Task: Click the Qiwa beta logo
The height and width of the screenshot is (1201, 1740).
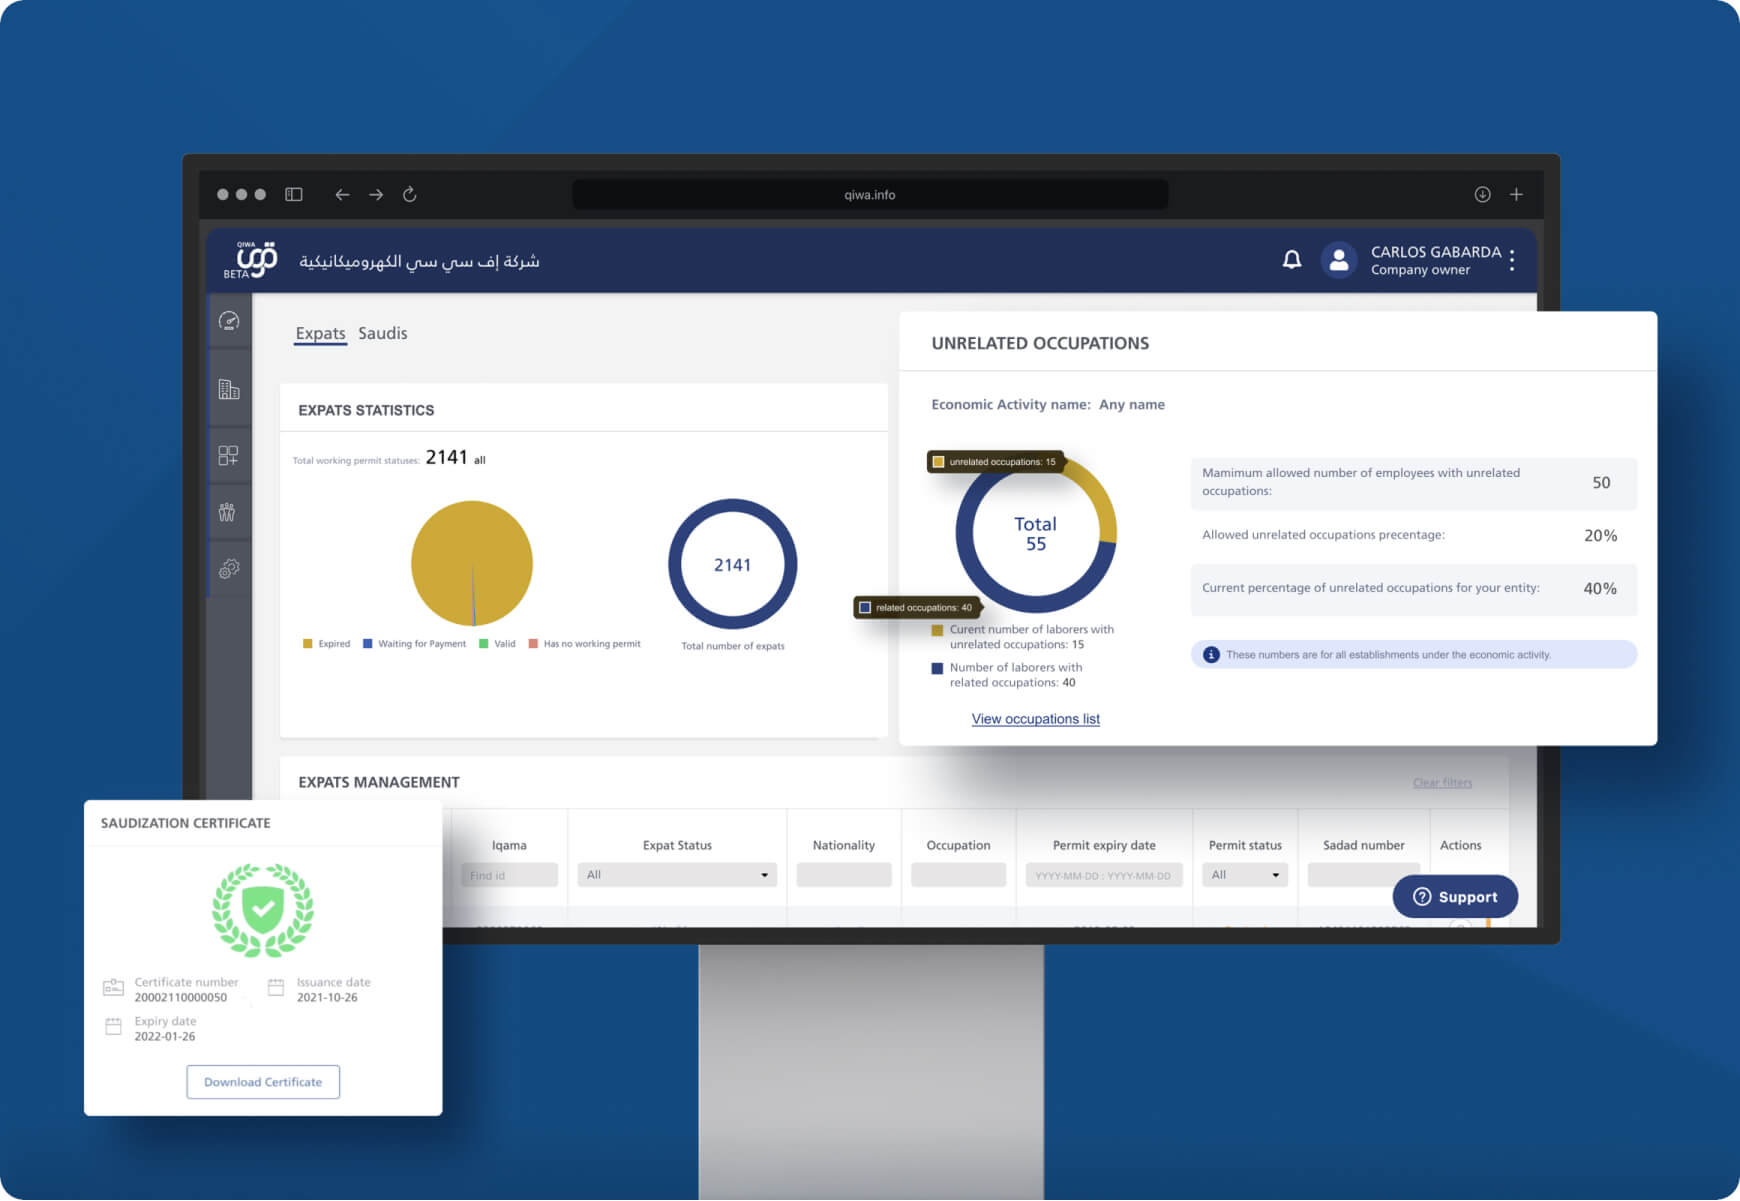Action: 251,260
